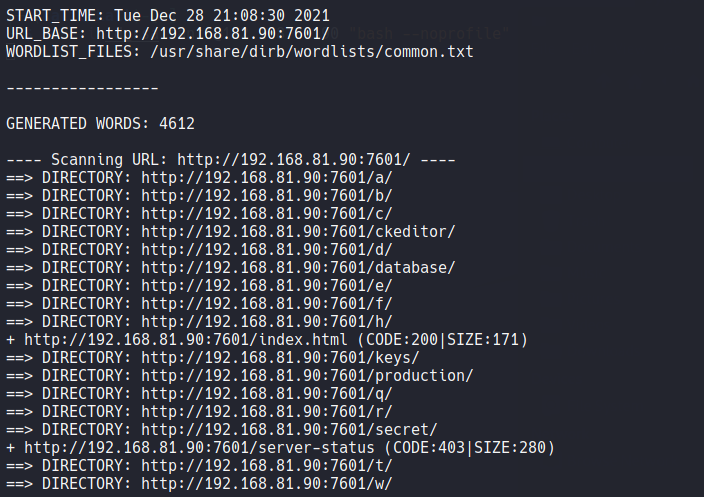704x497 pixels.
Task: Open the /keys/ directory link
Action: point(280,357)
